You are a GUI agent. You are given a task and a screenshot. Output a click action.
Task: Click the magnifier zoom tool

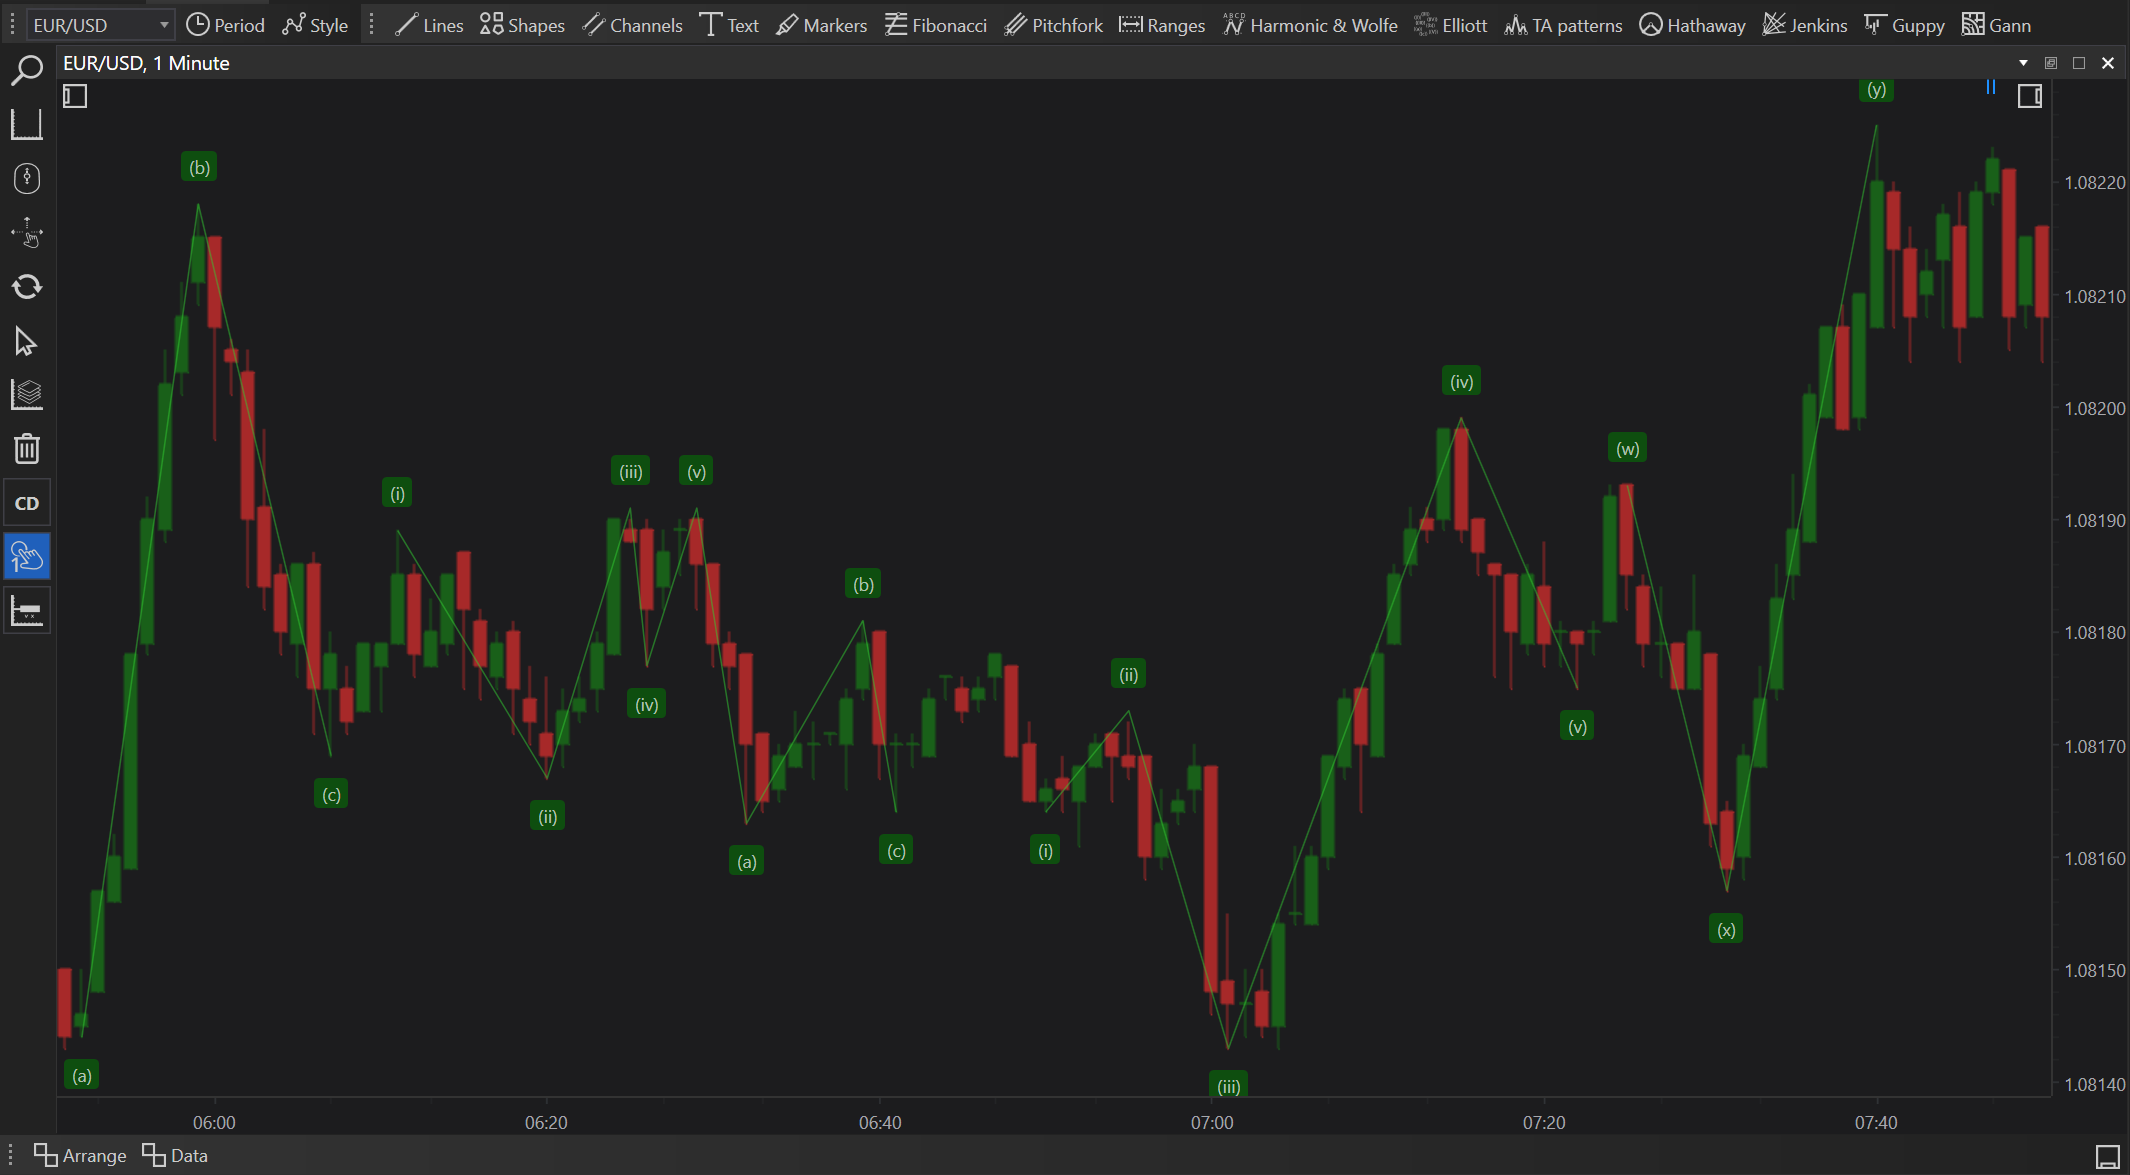[27, 70]
